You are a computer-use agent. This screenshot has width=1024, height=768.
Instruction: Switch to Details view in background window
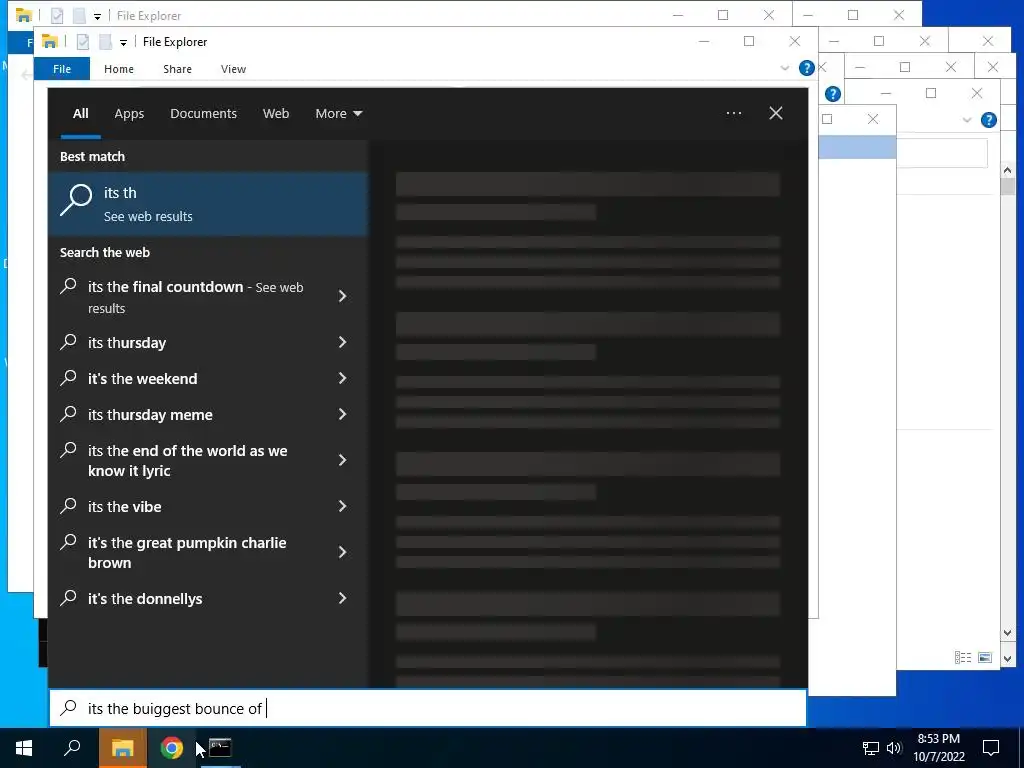[x=963, y=658]
